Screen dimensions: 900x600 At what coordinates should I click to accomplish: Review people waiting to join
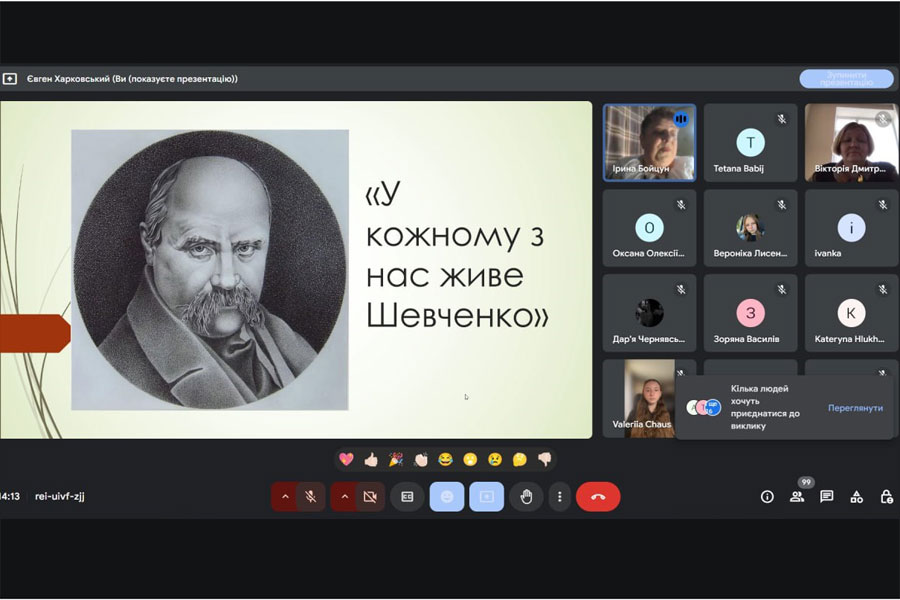tap(855, 408)
